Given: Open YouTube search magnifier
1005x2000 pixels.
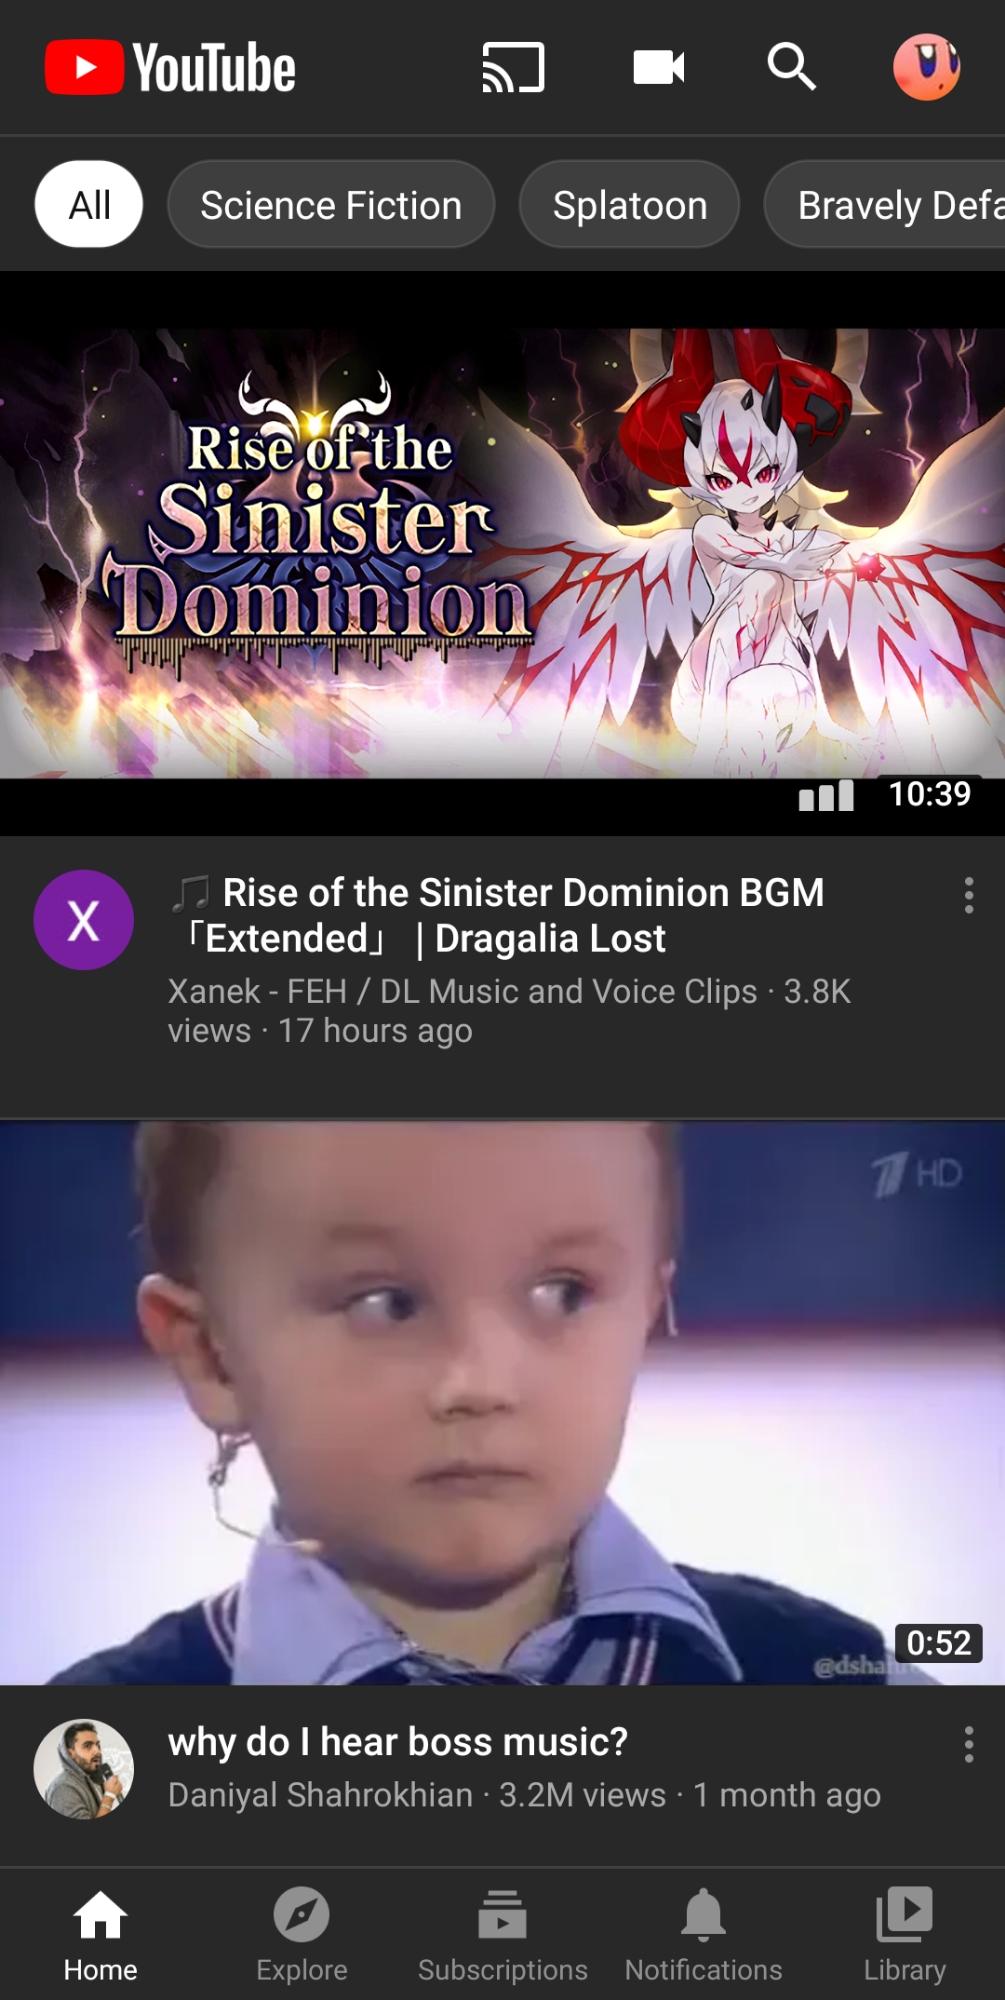Looking at the screenshot, I should point(791,67).
